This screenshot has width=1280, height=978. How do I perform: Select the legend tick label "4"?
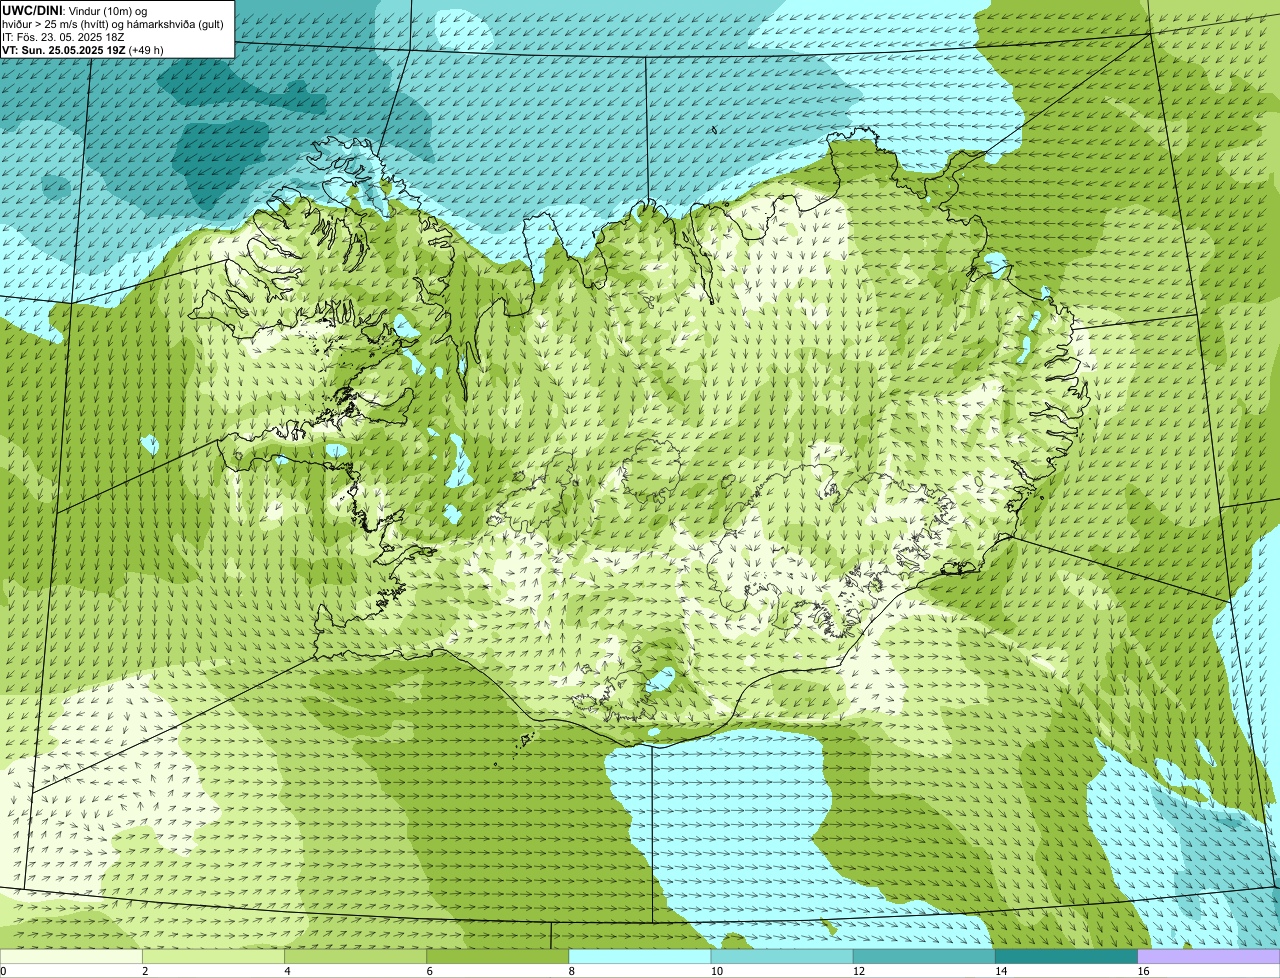[287, 971]
